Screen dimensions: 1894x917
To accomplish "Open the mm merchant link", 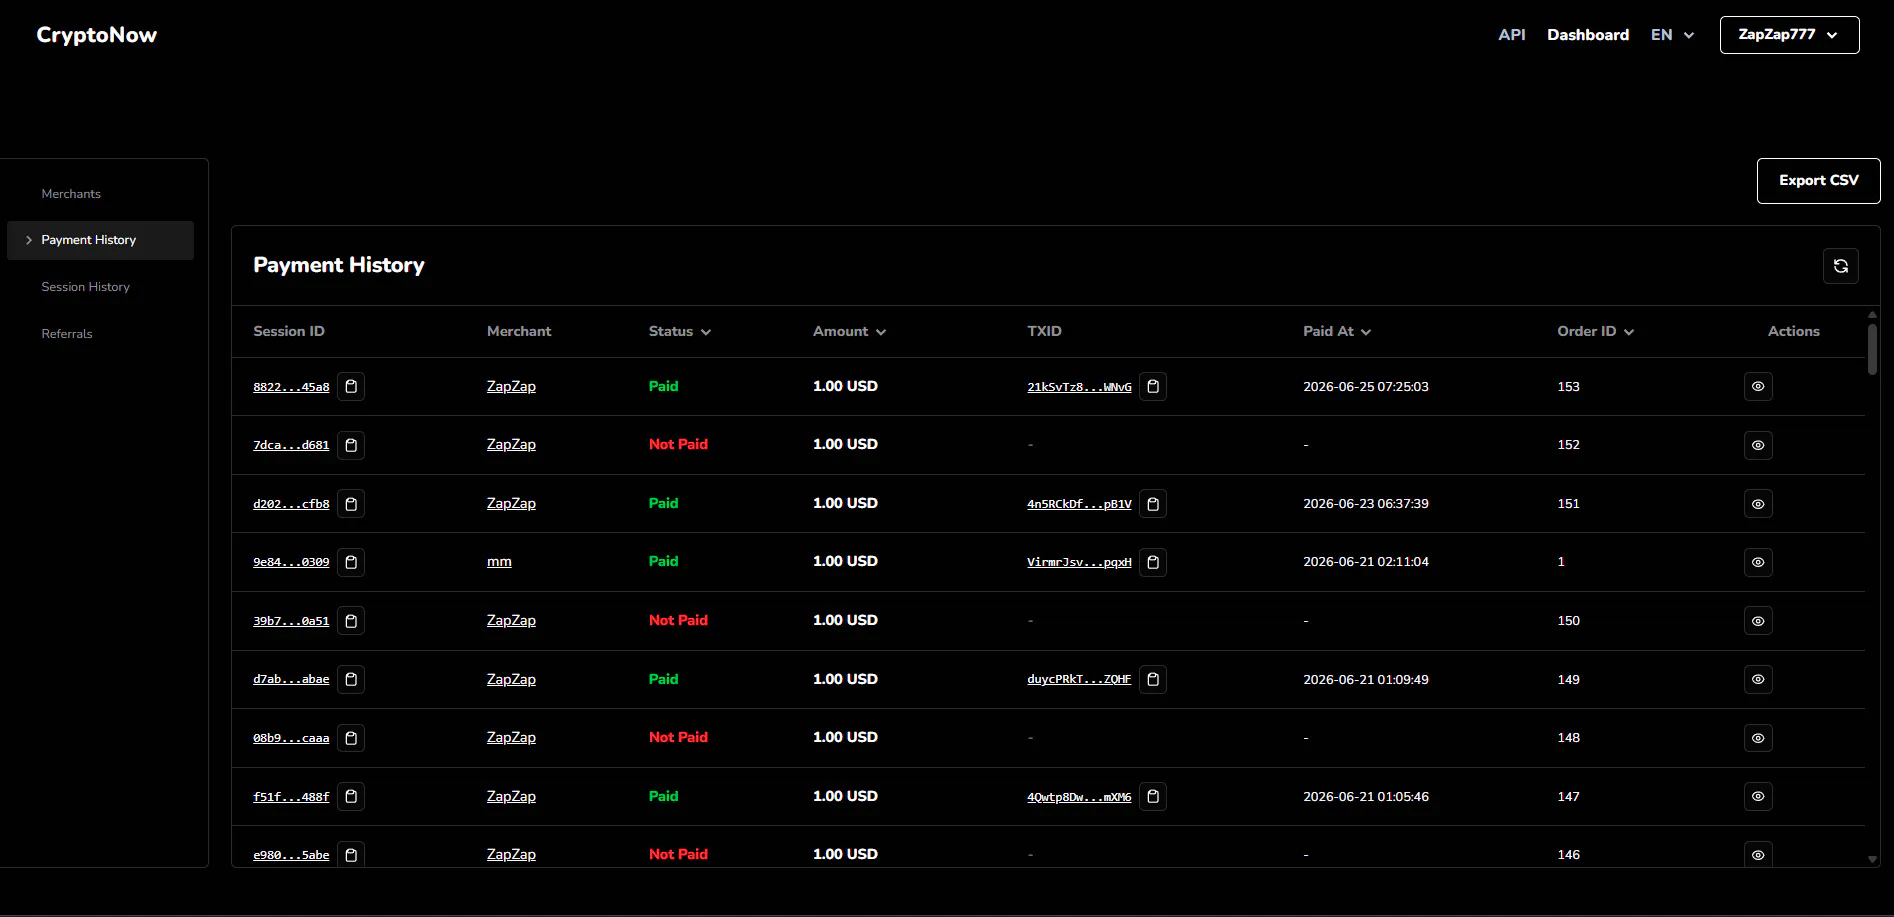I will 499,562.
